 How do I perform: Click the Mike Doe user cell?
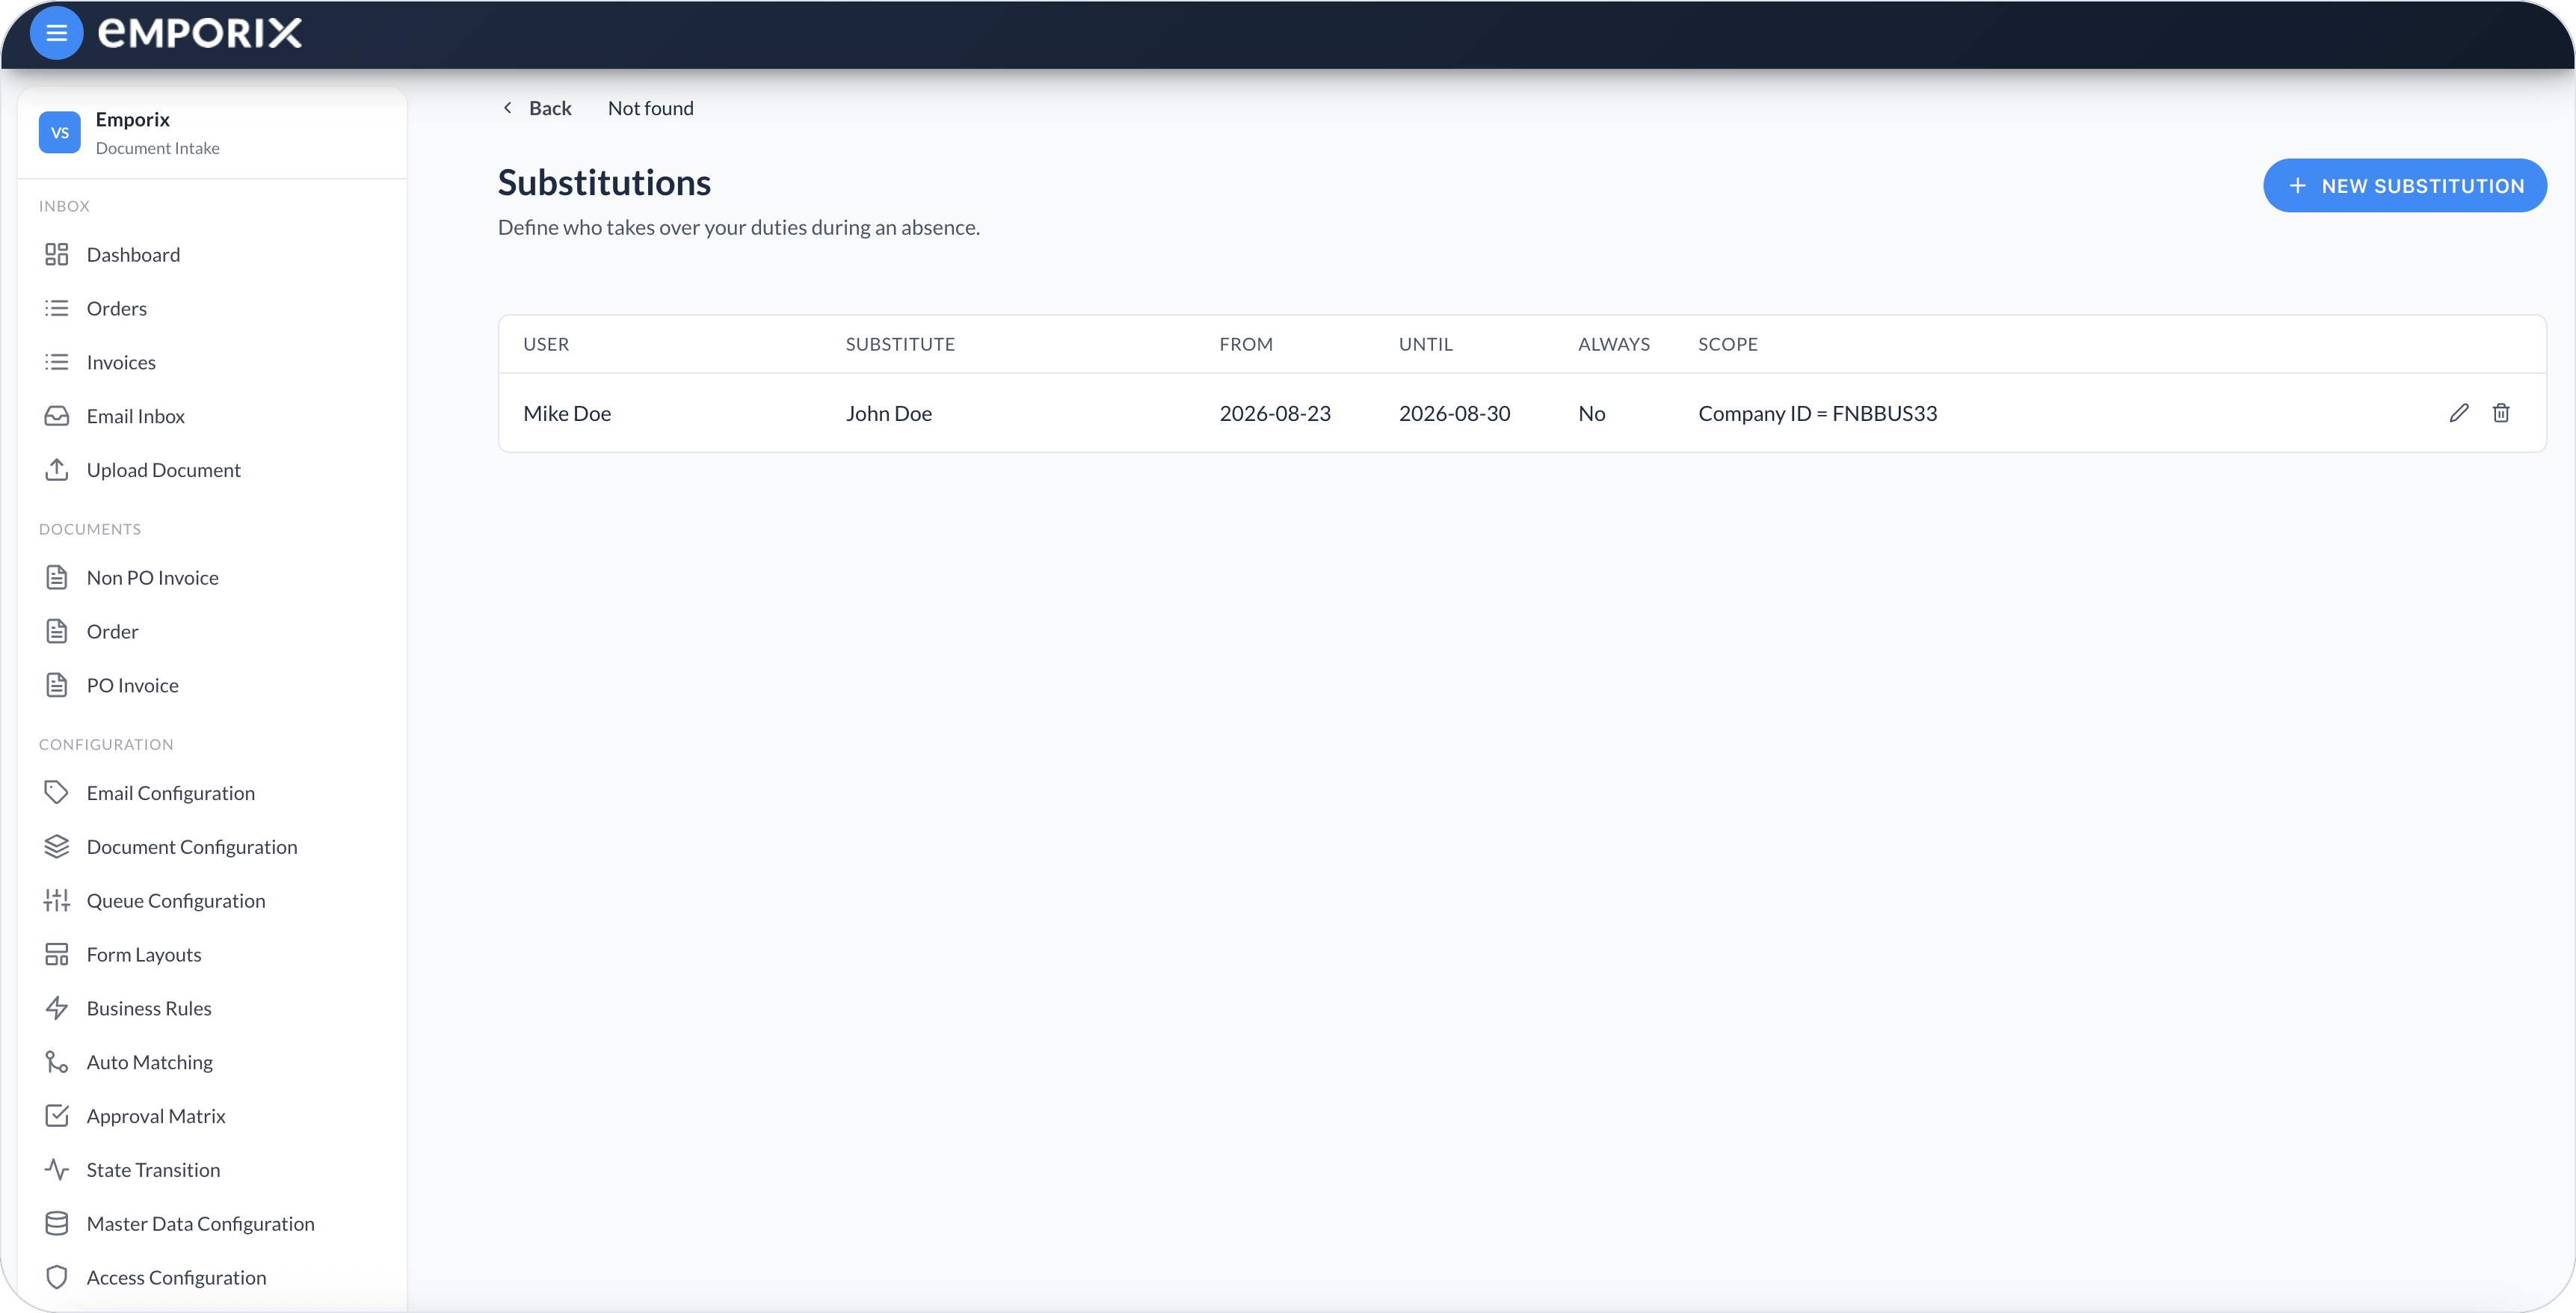(x=567, y=413)
